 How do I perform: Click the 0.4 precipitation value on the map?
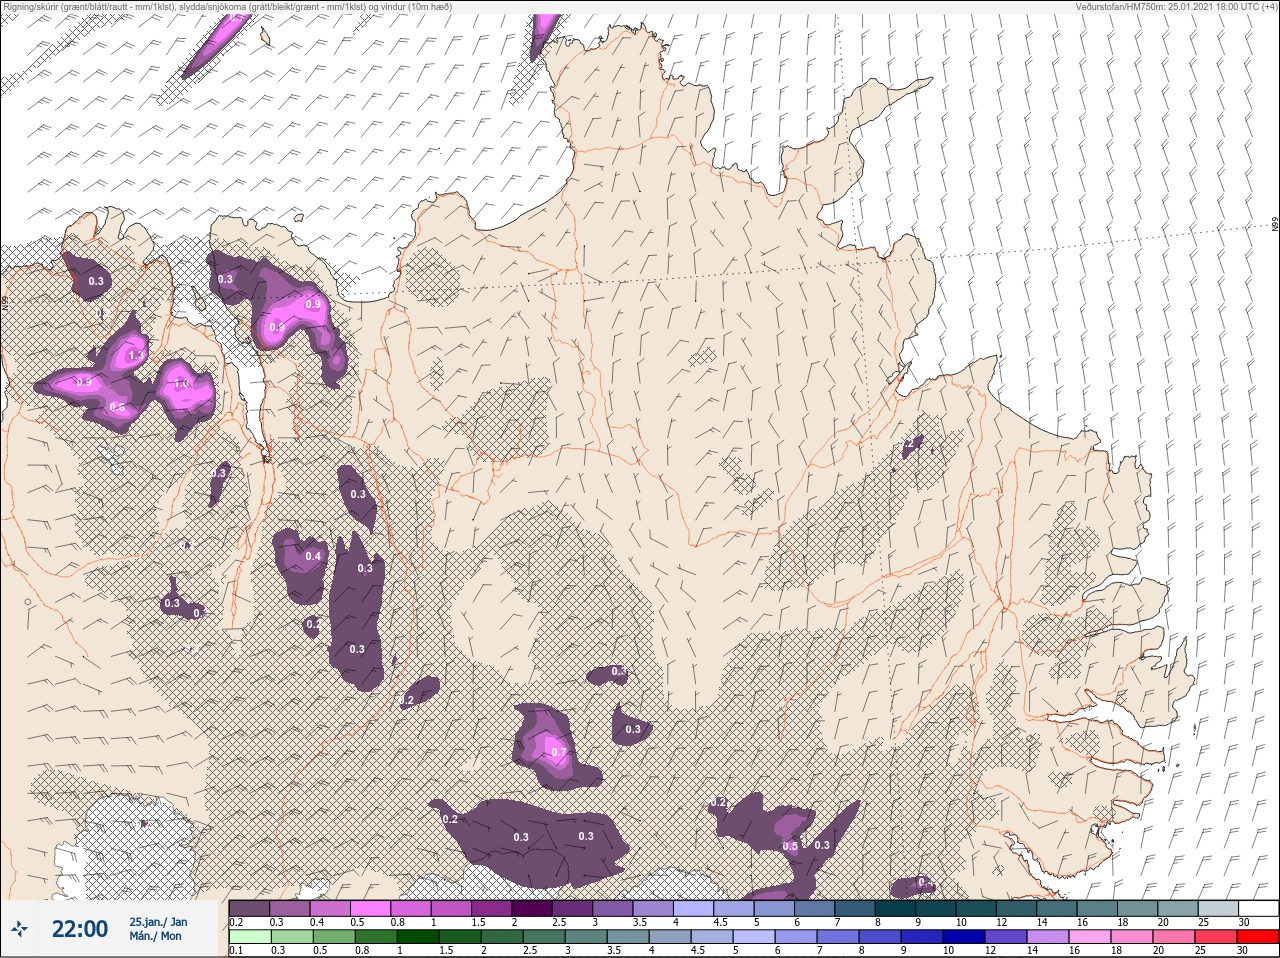pyautogui.click(x=313, y=556)
